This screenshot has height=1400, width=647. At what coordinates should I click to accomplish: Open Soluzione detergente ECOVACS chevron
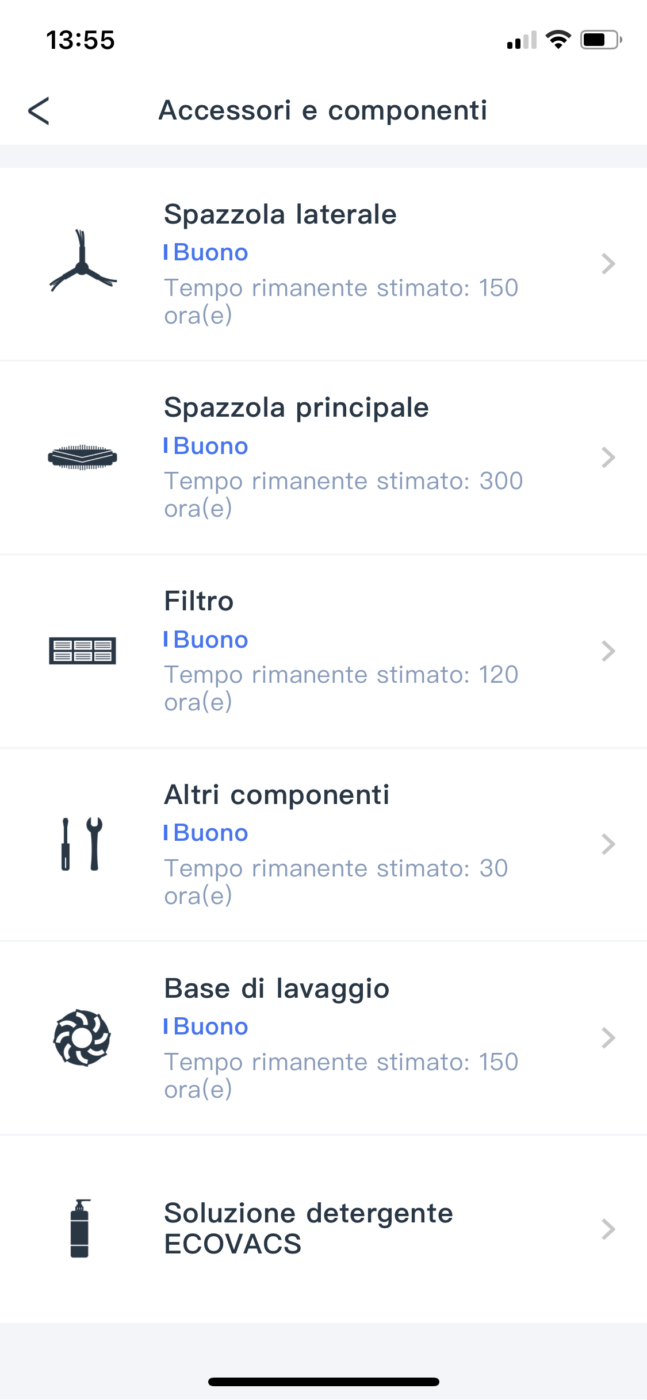point(608,1229)
